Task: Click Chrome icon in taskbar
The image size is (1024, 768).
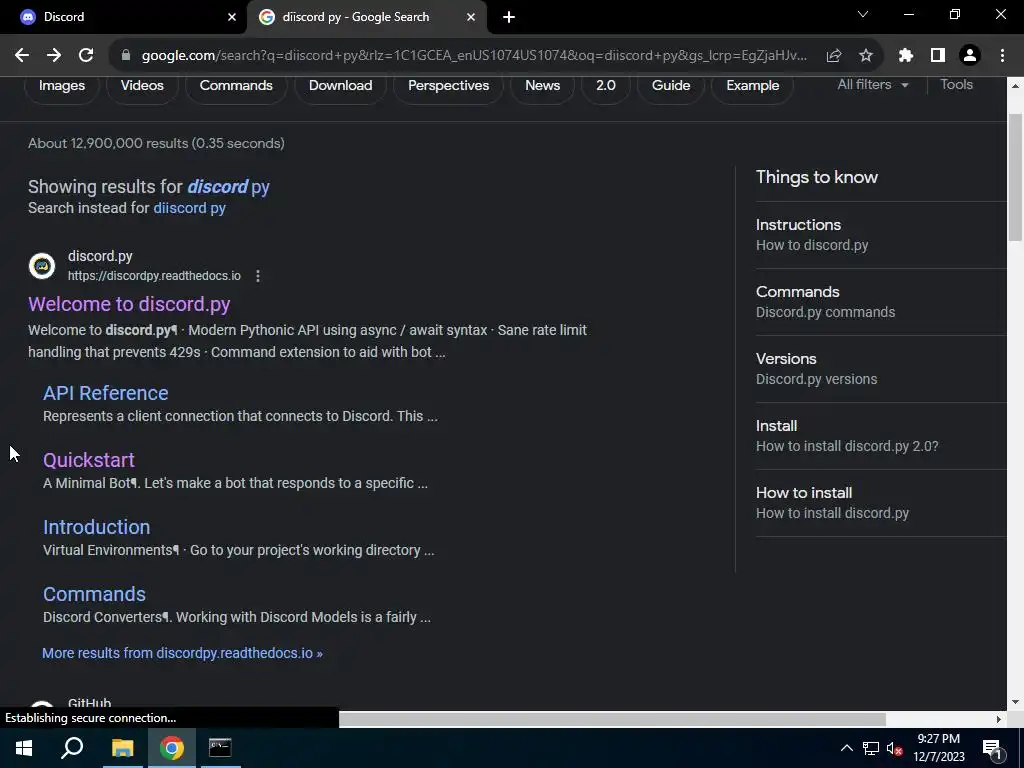Action: [x=172, y=748]
